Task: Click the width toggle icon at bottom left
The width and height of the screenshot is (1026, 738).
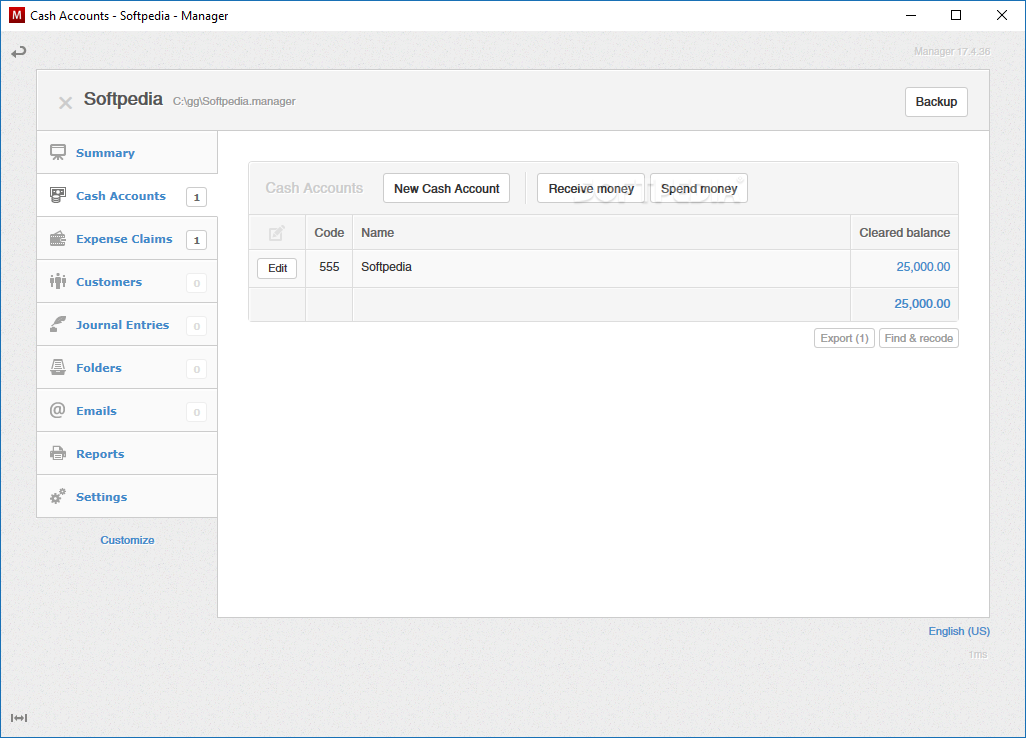Action: pos(19,718)
